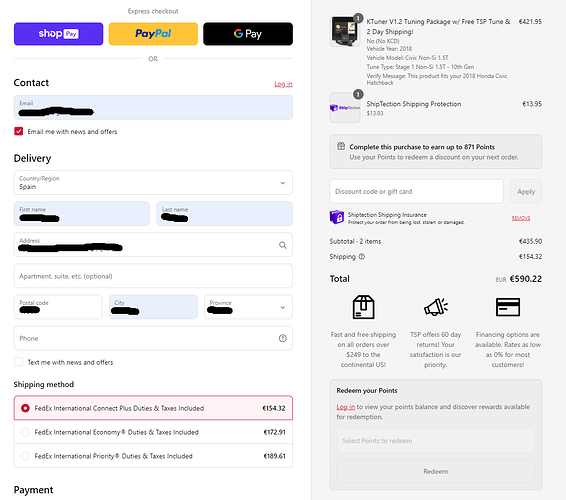Click the €590.22 total amount
The height and width of the screenshot is (500, 566).
click(x=526, y=279)
